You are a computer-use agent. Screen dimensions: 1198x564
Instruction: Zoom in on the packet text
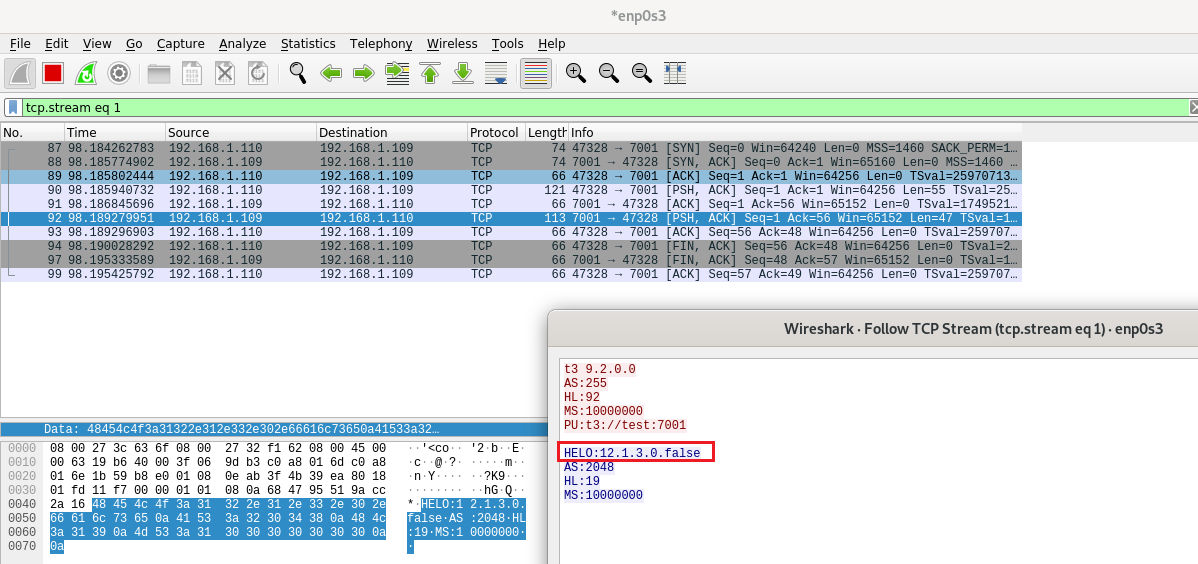click(575, 73)
